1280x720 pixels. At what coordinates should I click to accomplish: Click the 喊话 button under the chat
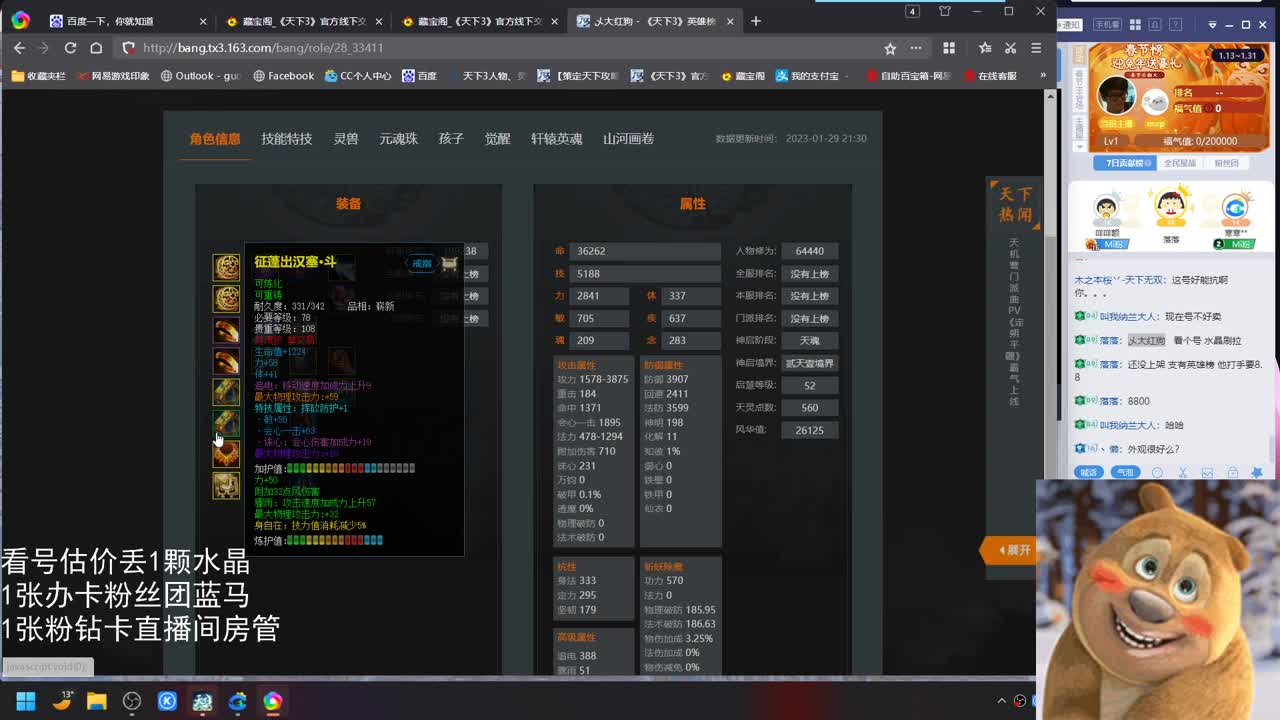tap(1087, 472)
